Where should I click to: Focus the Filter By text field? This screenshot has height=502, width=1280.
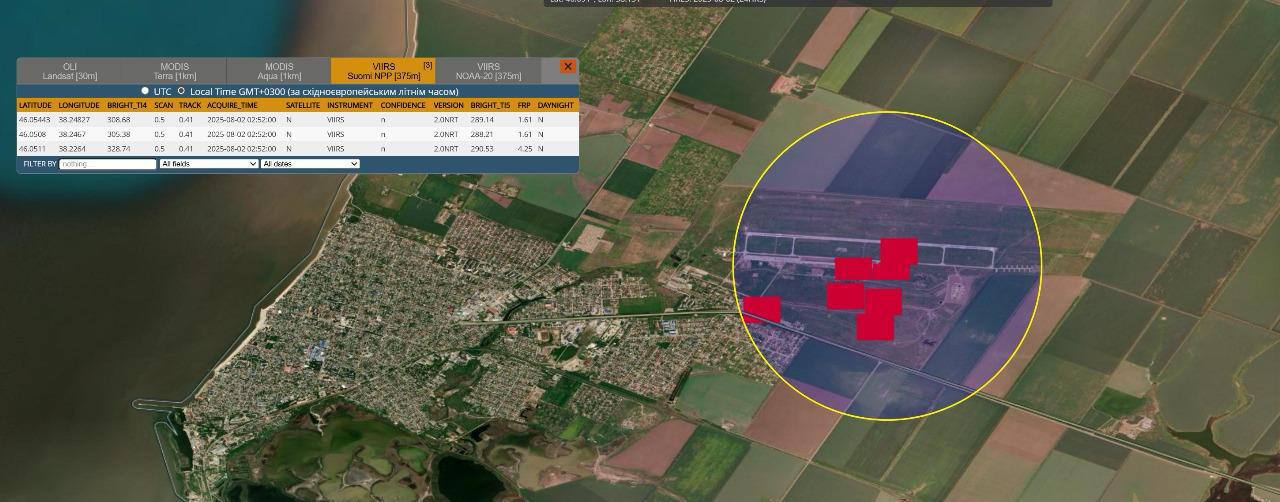click(x=108, y=164)
